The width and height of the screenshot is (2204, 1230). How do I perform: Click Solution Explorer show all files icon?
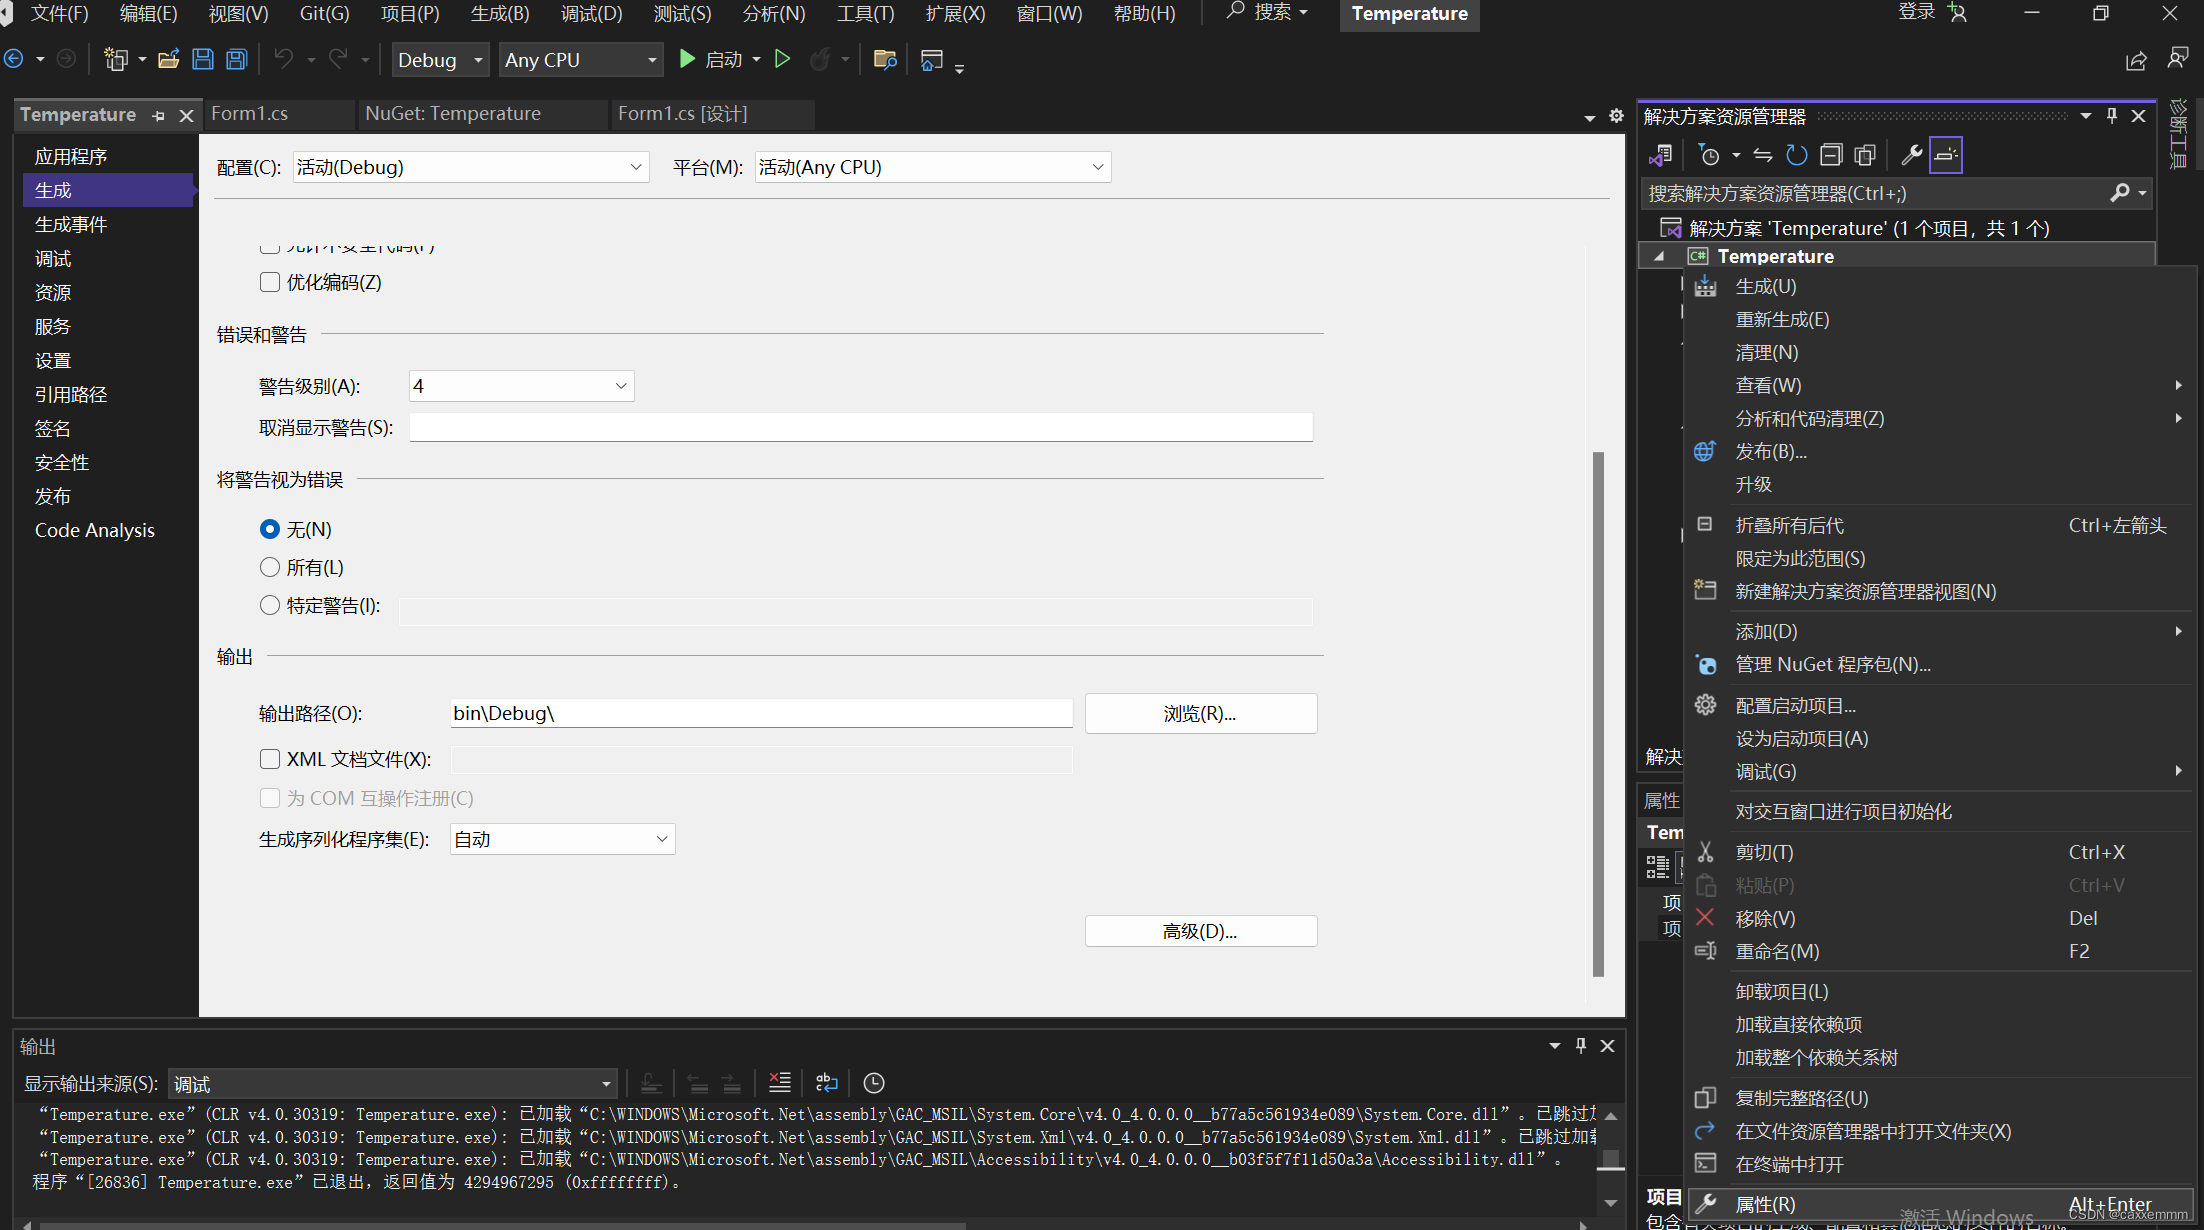(1865, 155)
